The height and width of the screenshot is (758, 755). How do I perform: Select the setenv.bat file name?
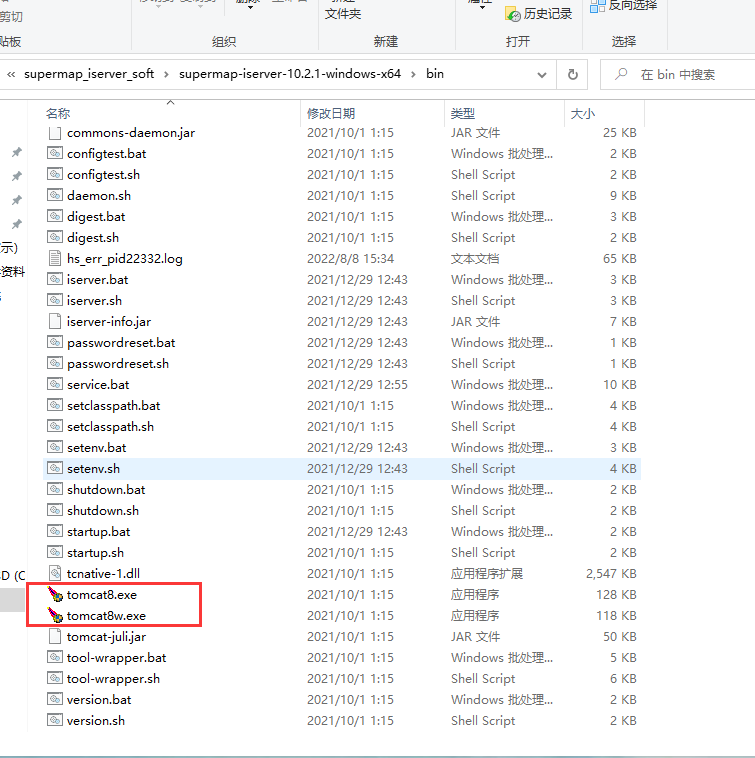97,448
